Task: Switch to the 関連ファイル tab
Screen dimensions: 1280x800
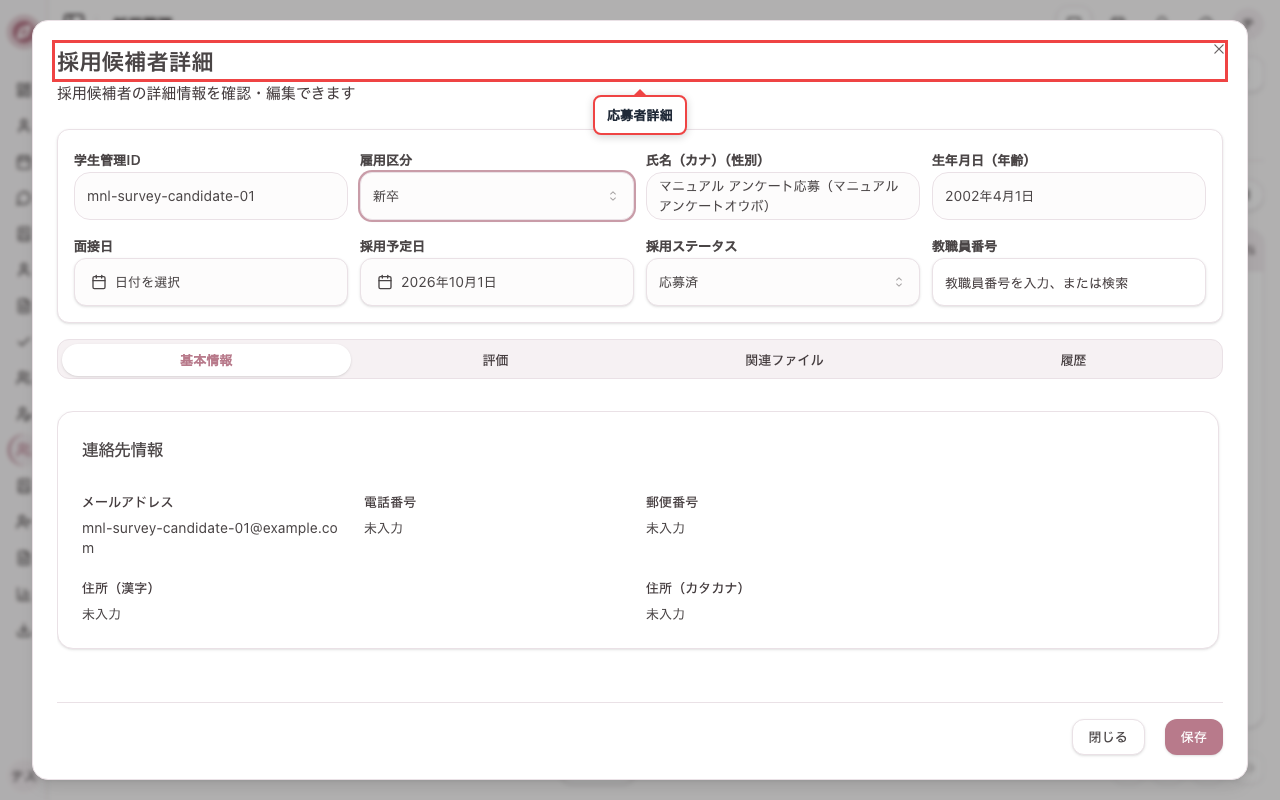Action: click(x=784, y=360)
